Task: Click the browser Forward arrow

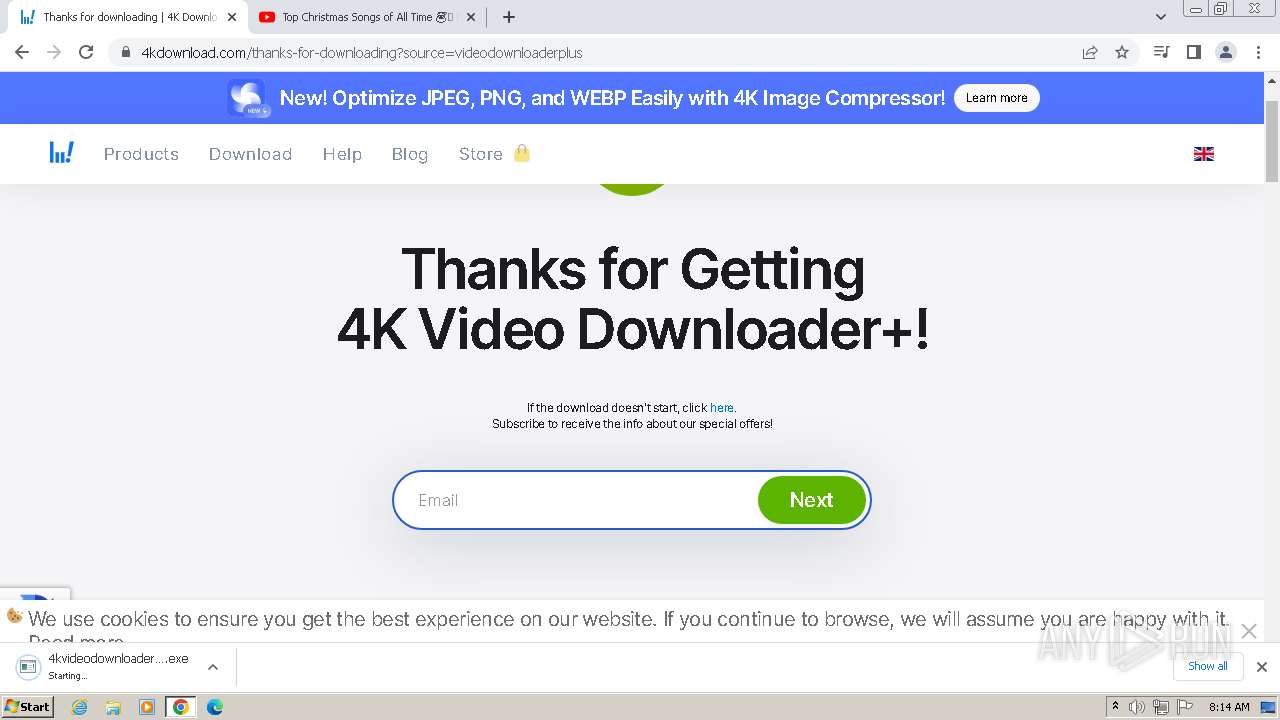Action: coord(54,52)
